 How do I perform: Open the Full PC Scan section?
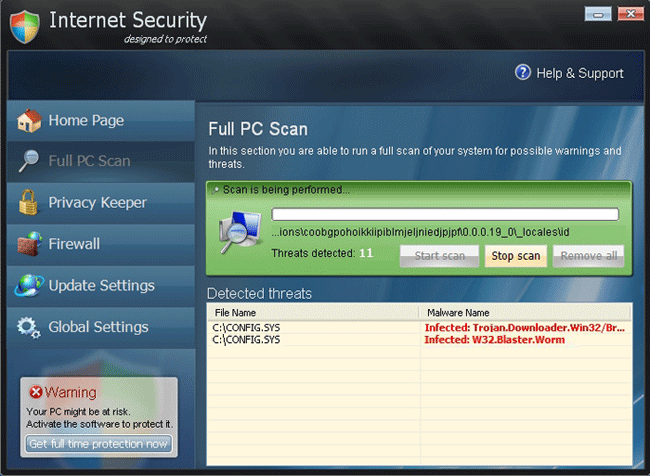[x=88, y=161]
